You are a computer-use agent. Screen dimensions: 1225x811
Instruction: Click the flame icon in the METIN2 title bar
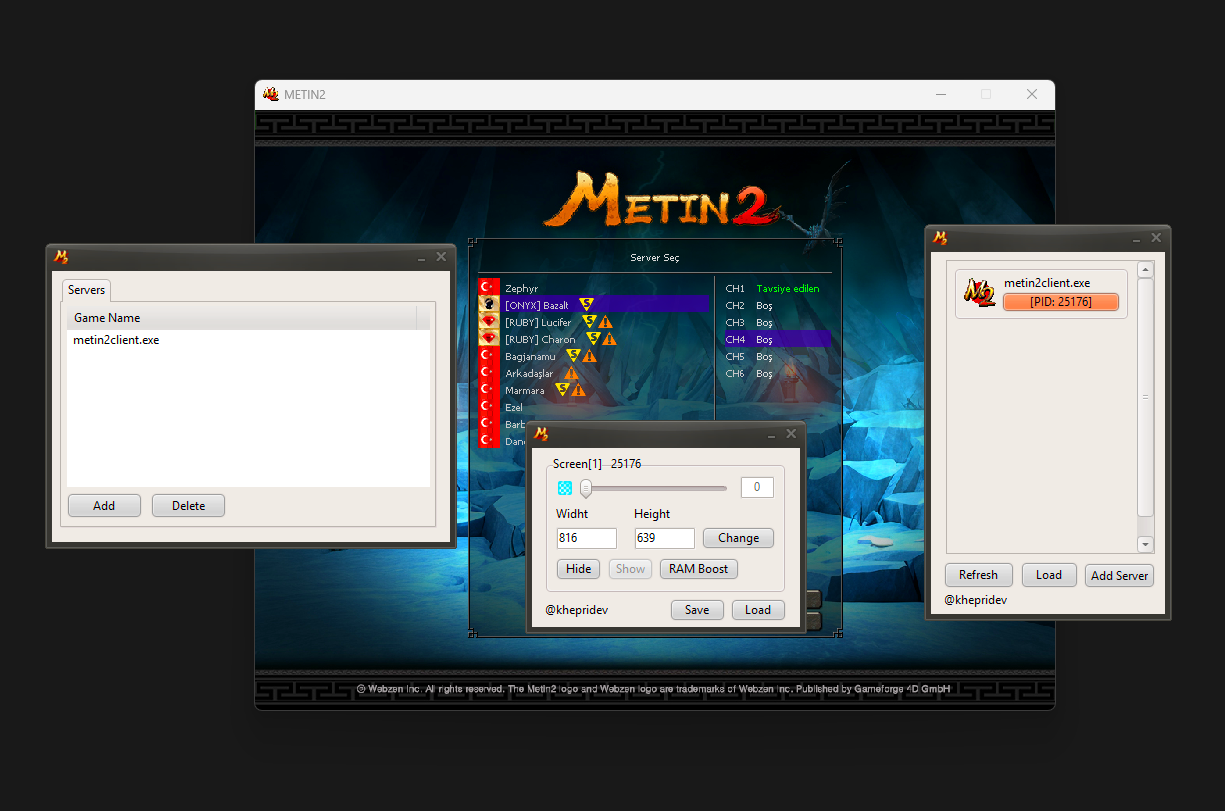point(270,94)
